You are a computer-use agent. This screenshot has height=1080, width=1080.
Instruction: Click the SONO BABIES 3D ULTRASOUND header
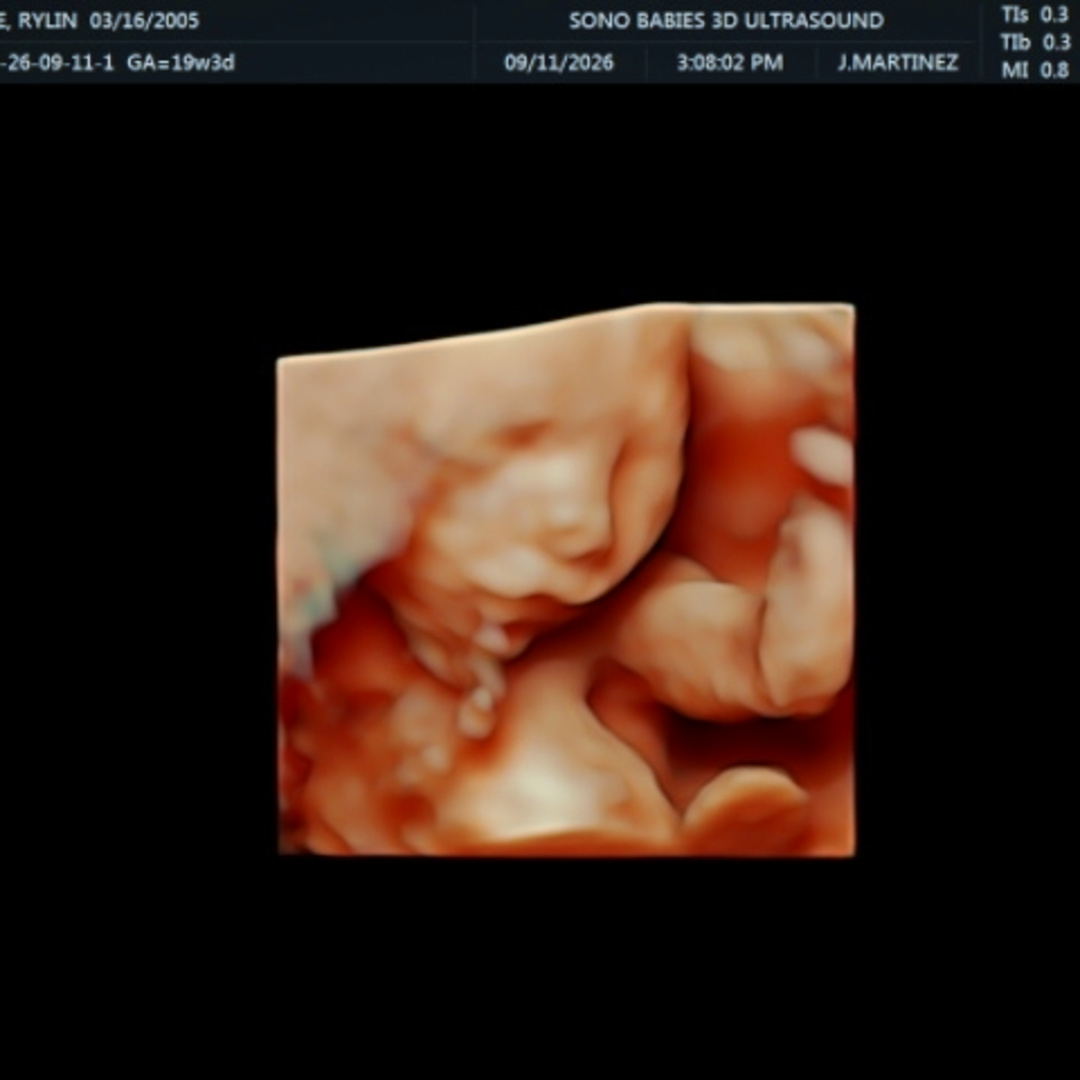726,21
